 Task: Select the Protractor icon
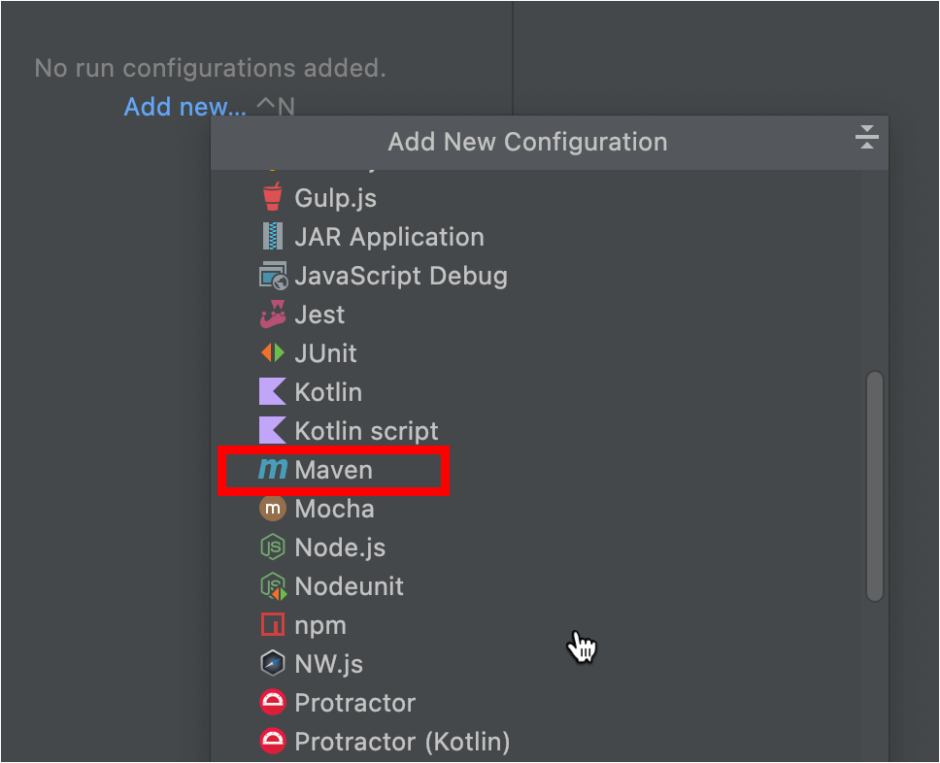(x=271, y=702)
